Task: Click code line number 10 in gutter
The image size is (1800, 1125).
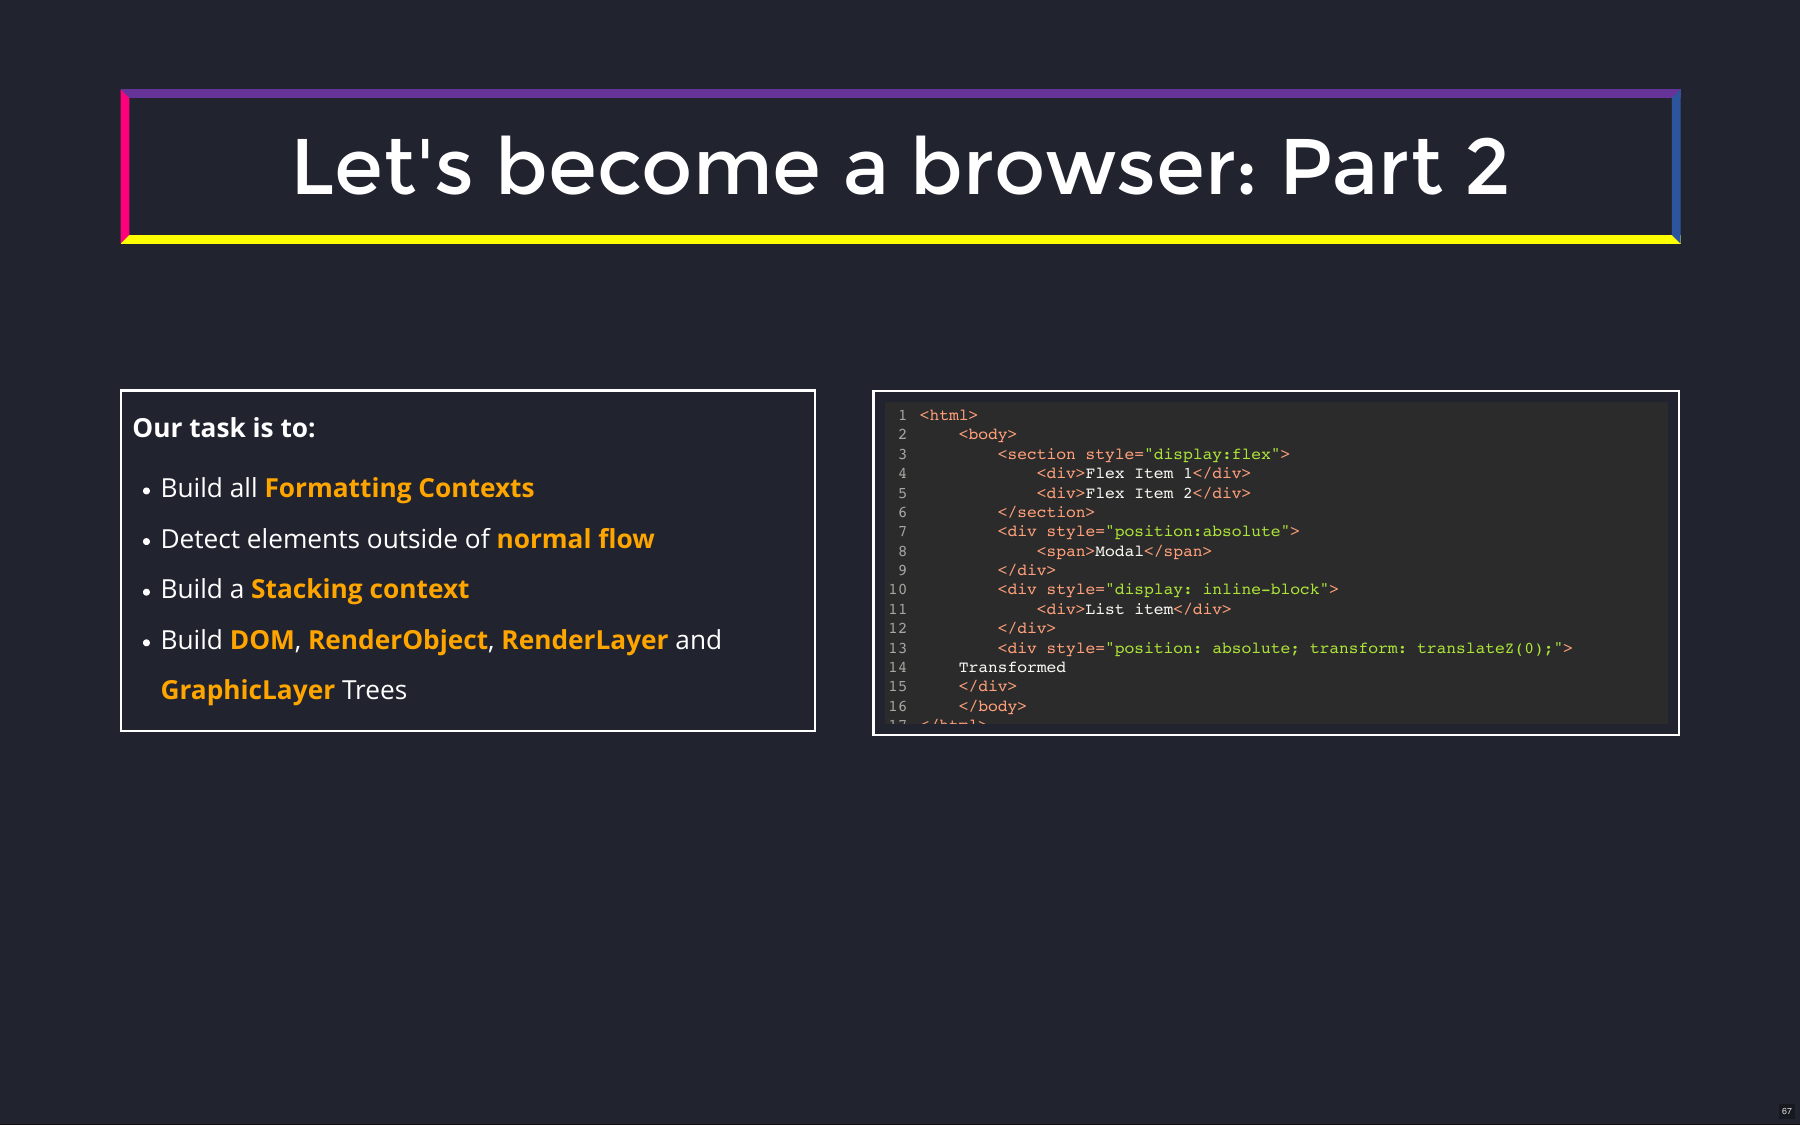Action: tap(897, 589)
